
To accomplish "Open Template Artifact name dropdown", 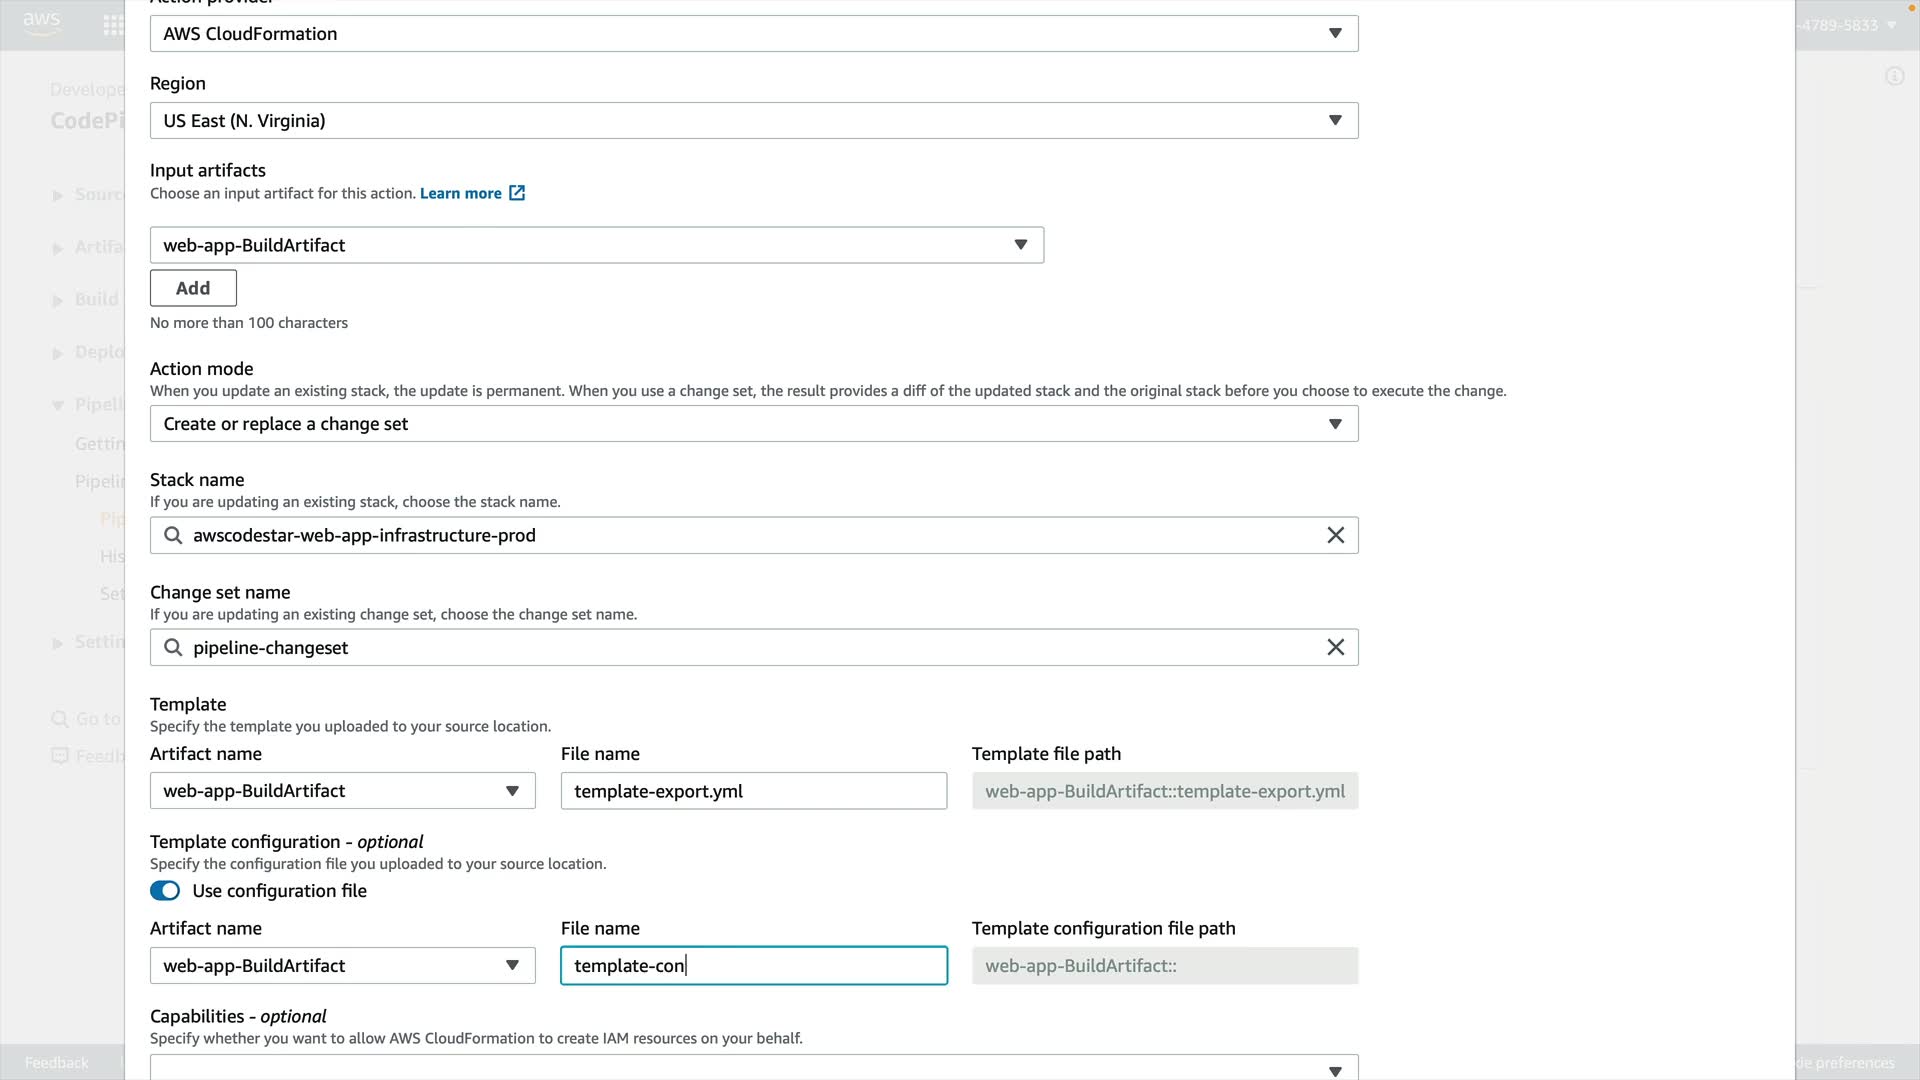I will [342, 790].
